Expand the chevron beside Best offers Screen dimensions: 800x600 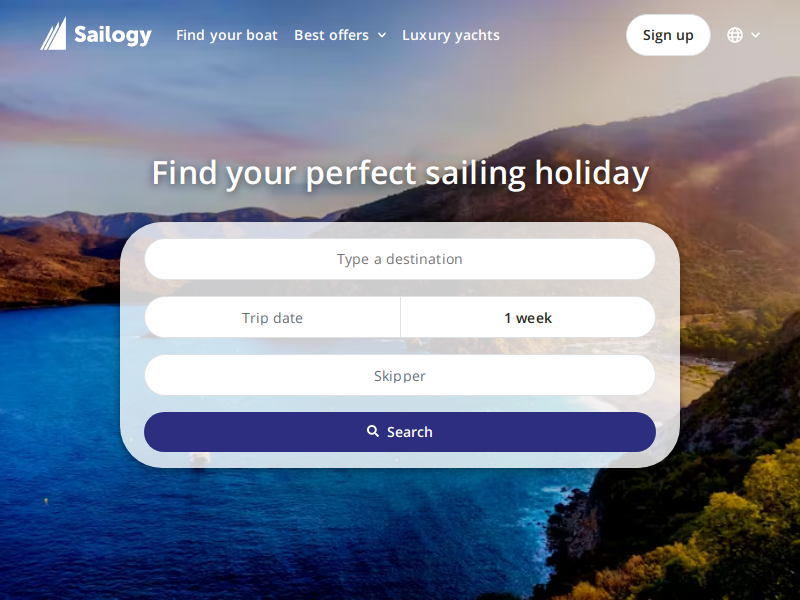(382, 35)
